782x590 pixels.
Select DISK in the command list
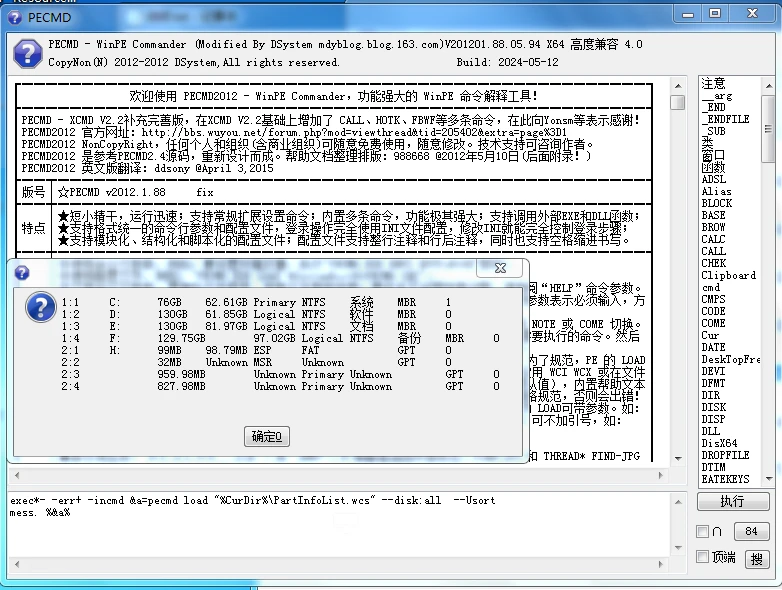click(714, 407)
